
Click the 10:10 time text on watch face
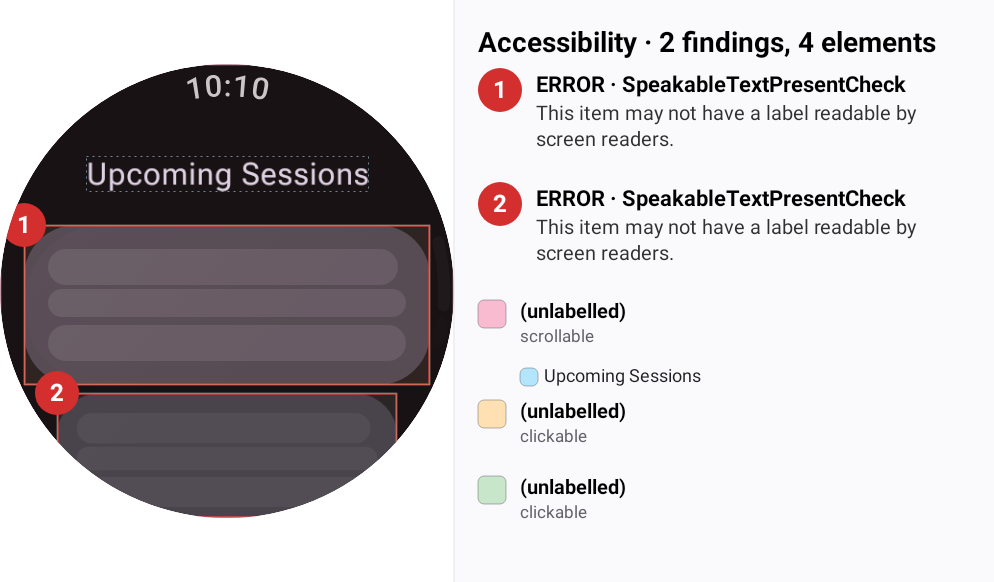click(228, 87)
